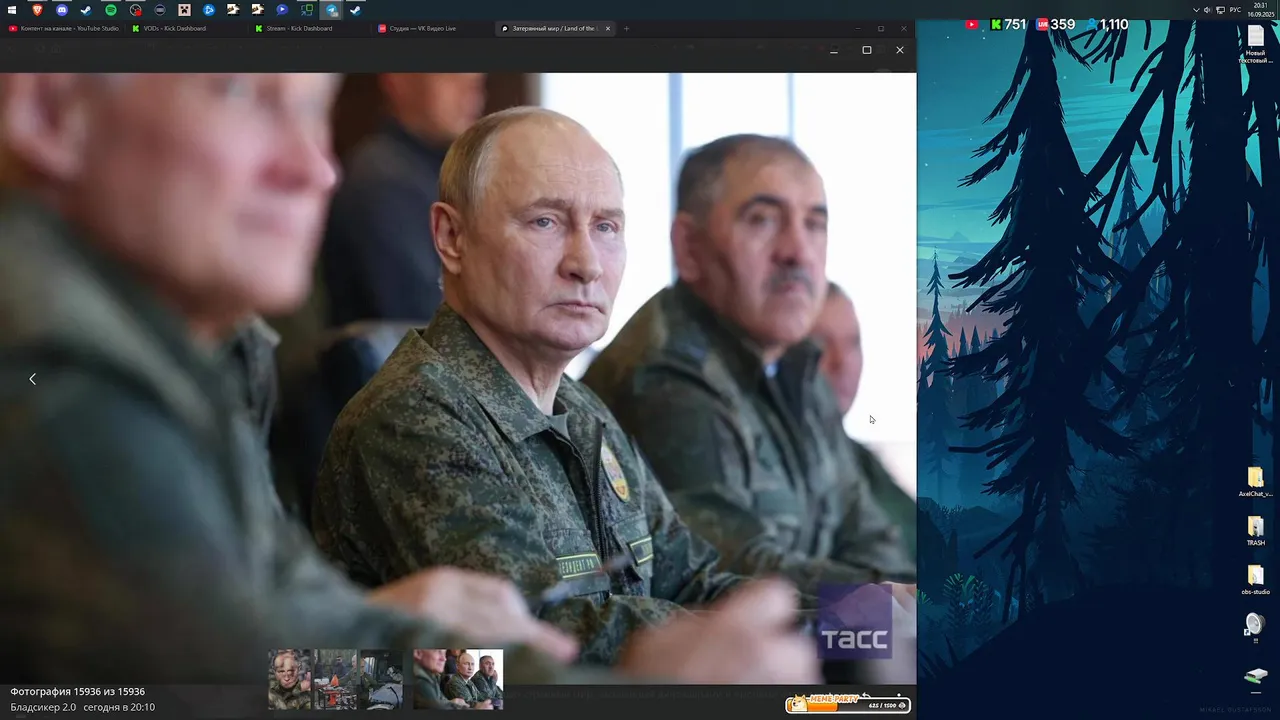Select the obs-studio desktop folder
The image size is (1280, 720).
[1255, 580]
